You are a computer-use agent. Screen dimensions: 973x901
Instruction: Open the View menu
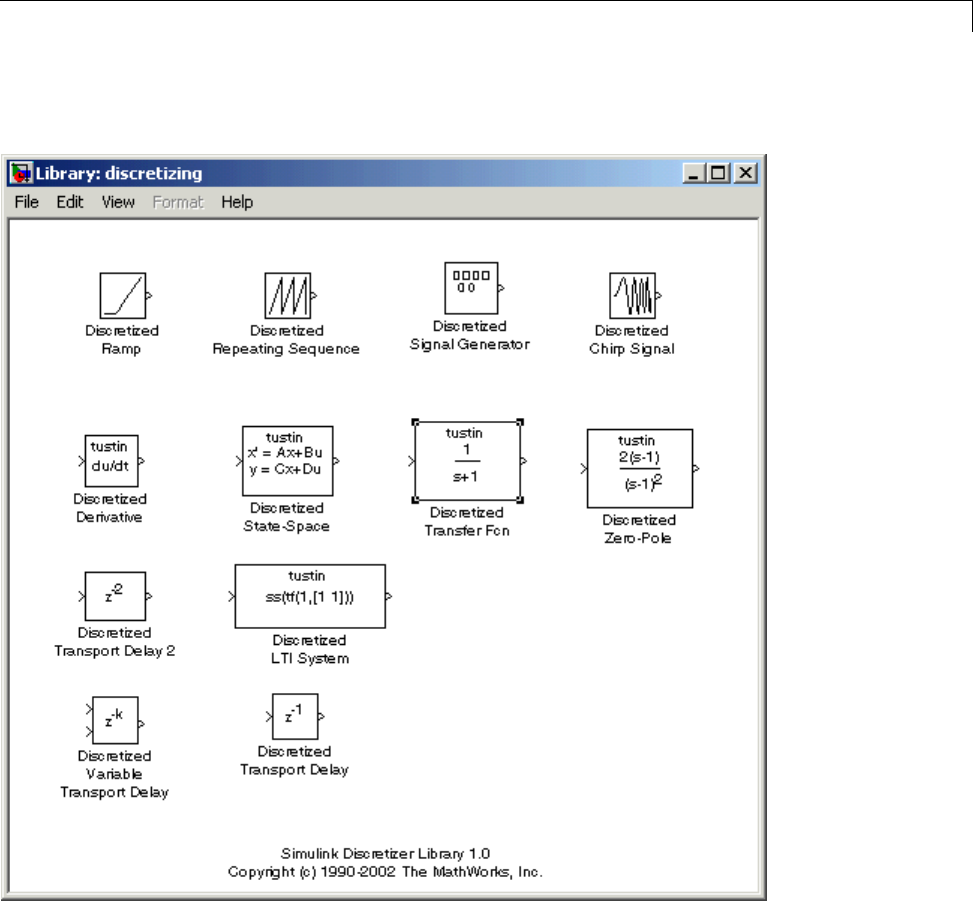point(118,202)
